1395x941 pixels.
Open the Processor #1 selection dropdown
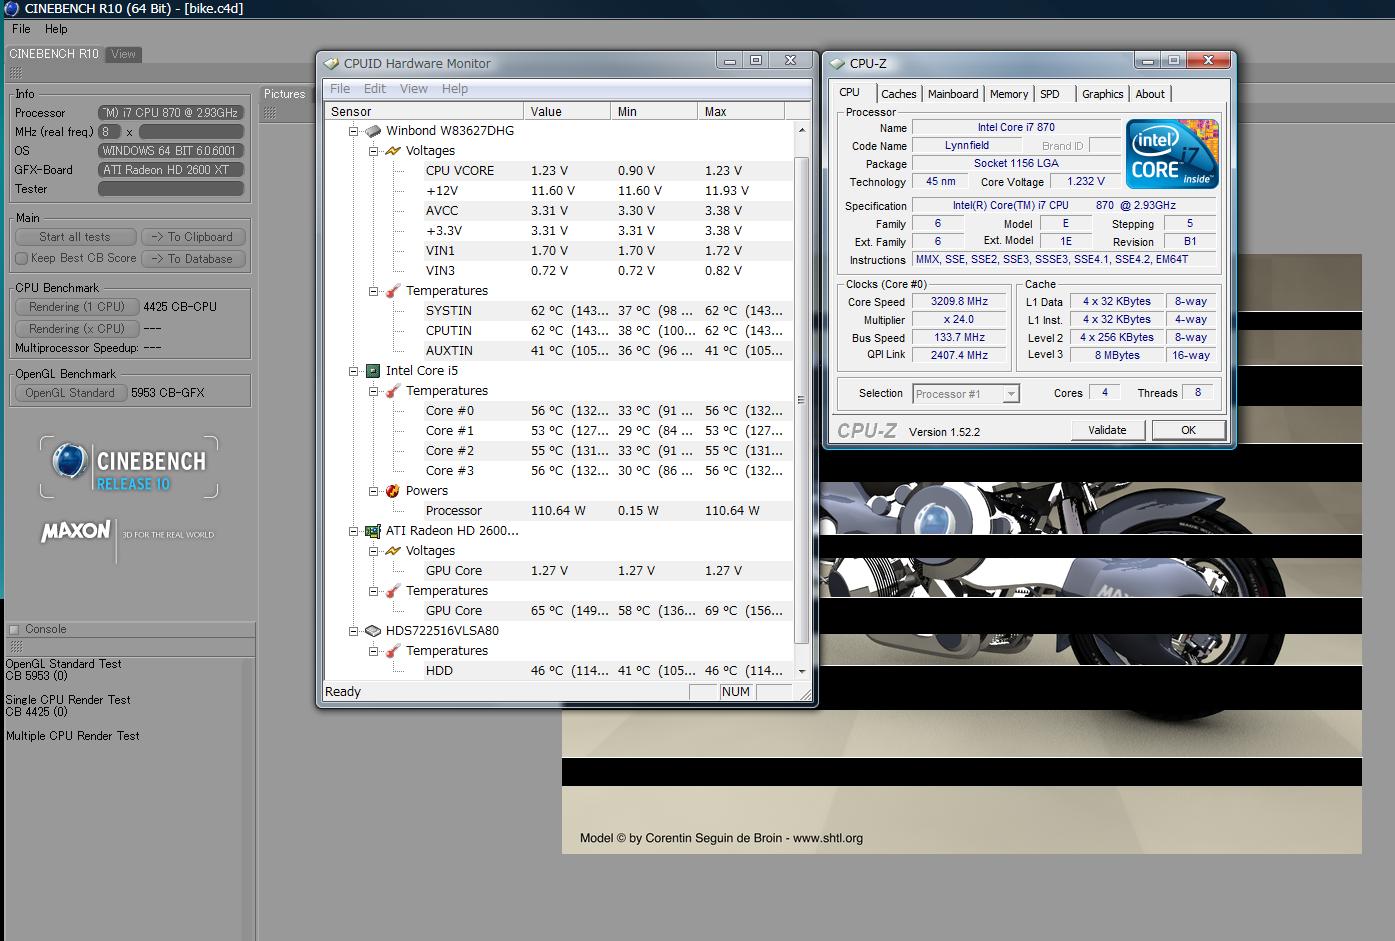(1011, 394)
